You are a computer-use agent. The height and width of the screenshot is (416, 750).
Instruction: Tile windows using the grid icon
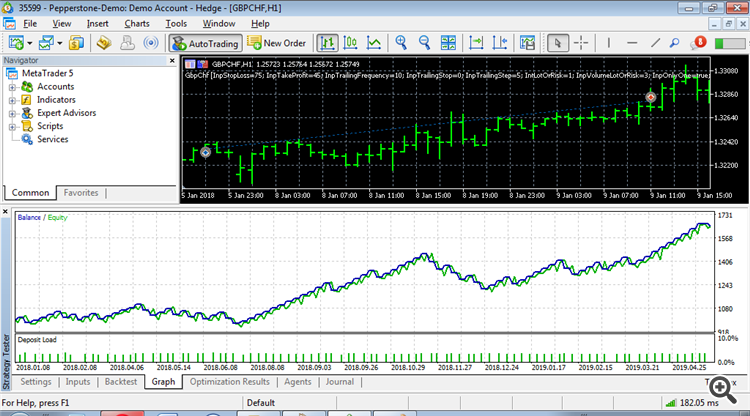coord(448,43)
